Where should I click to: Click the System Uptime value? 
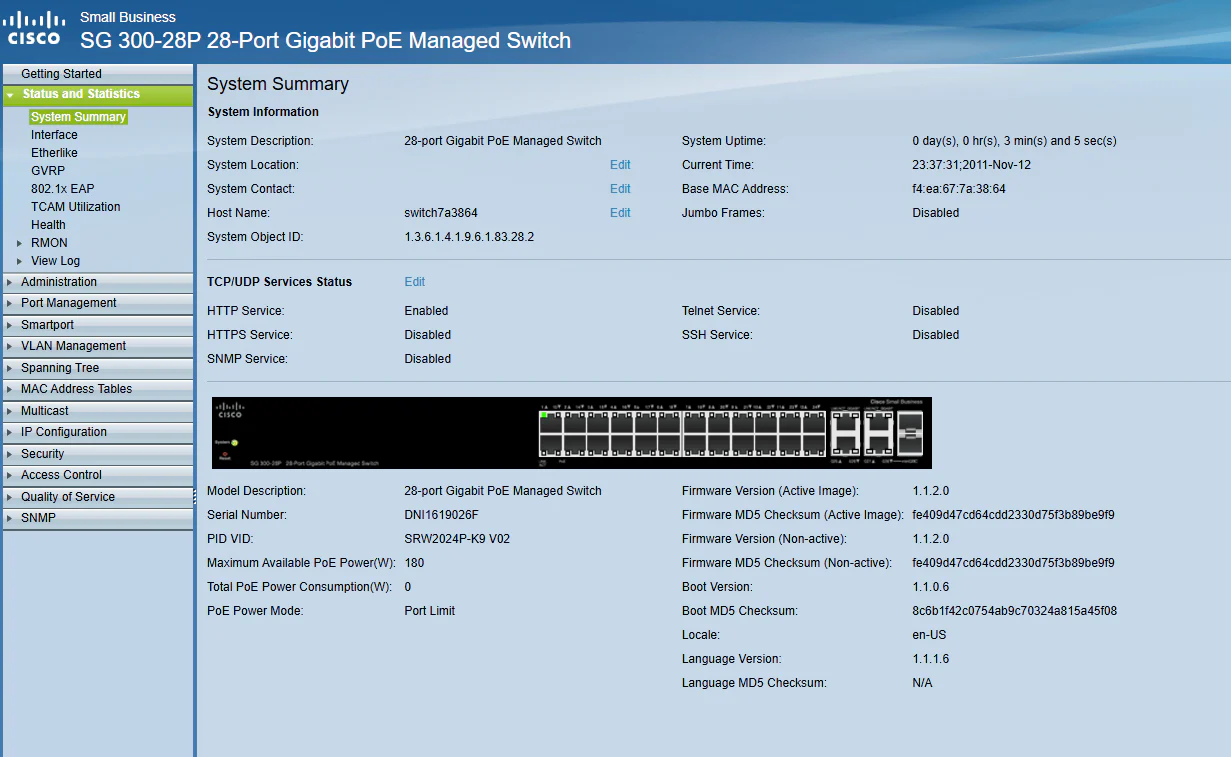click(1014, 141)
